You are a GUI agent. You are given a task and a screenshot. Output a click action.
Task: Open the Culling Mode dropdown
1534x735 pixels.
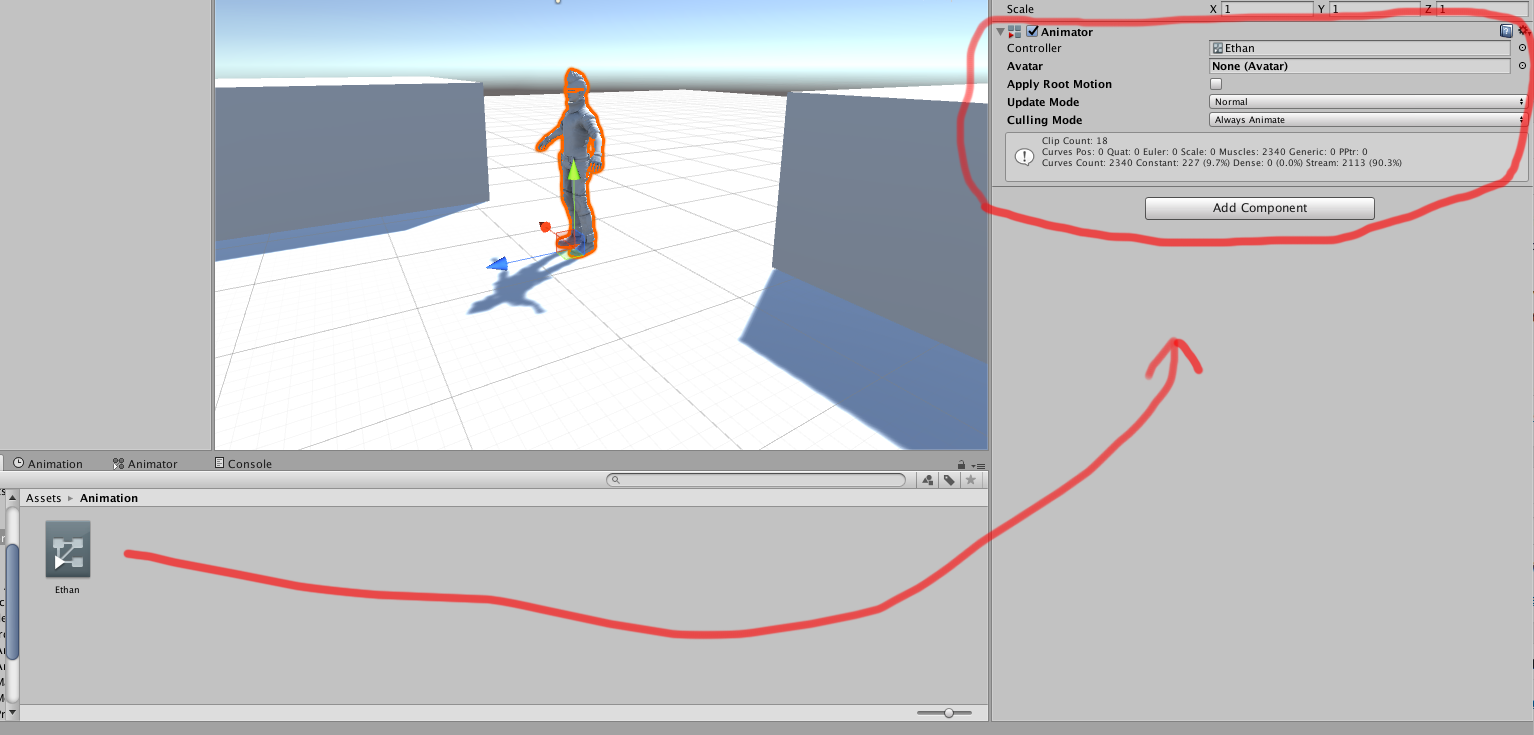tap(1368, 120)
